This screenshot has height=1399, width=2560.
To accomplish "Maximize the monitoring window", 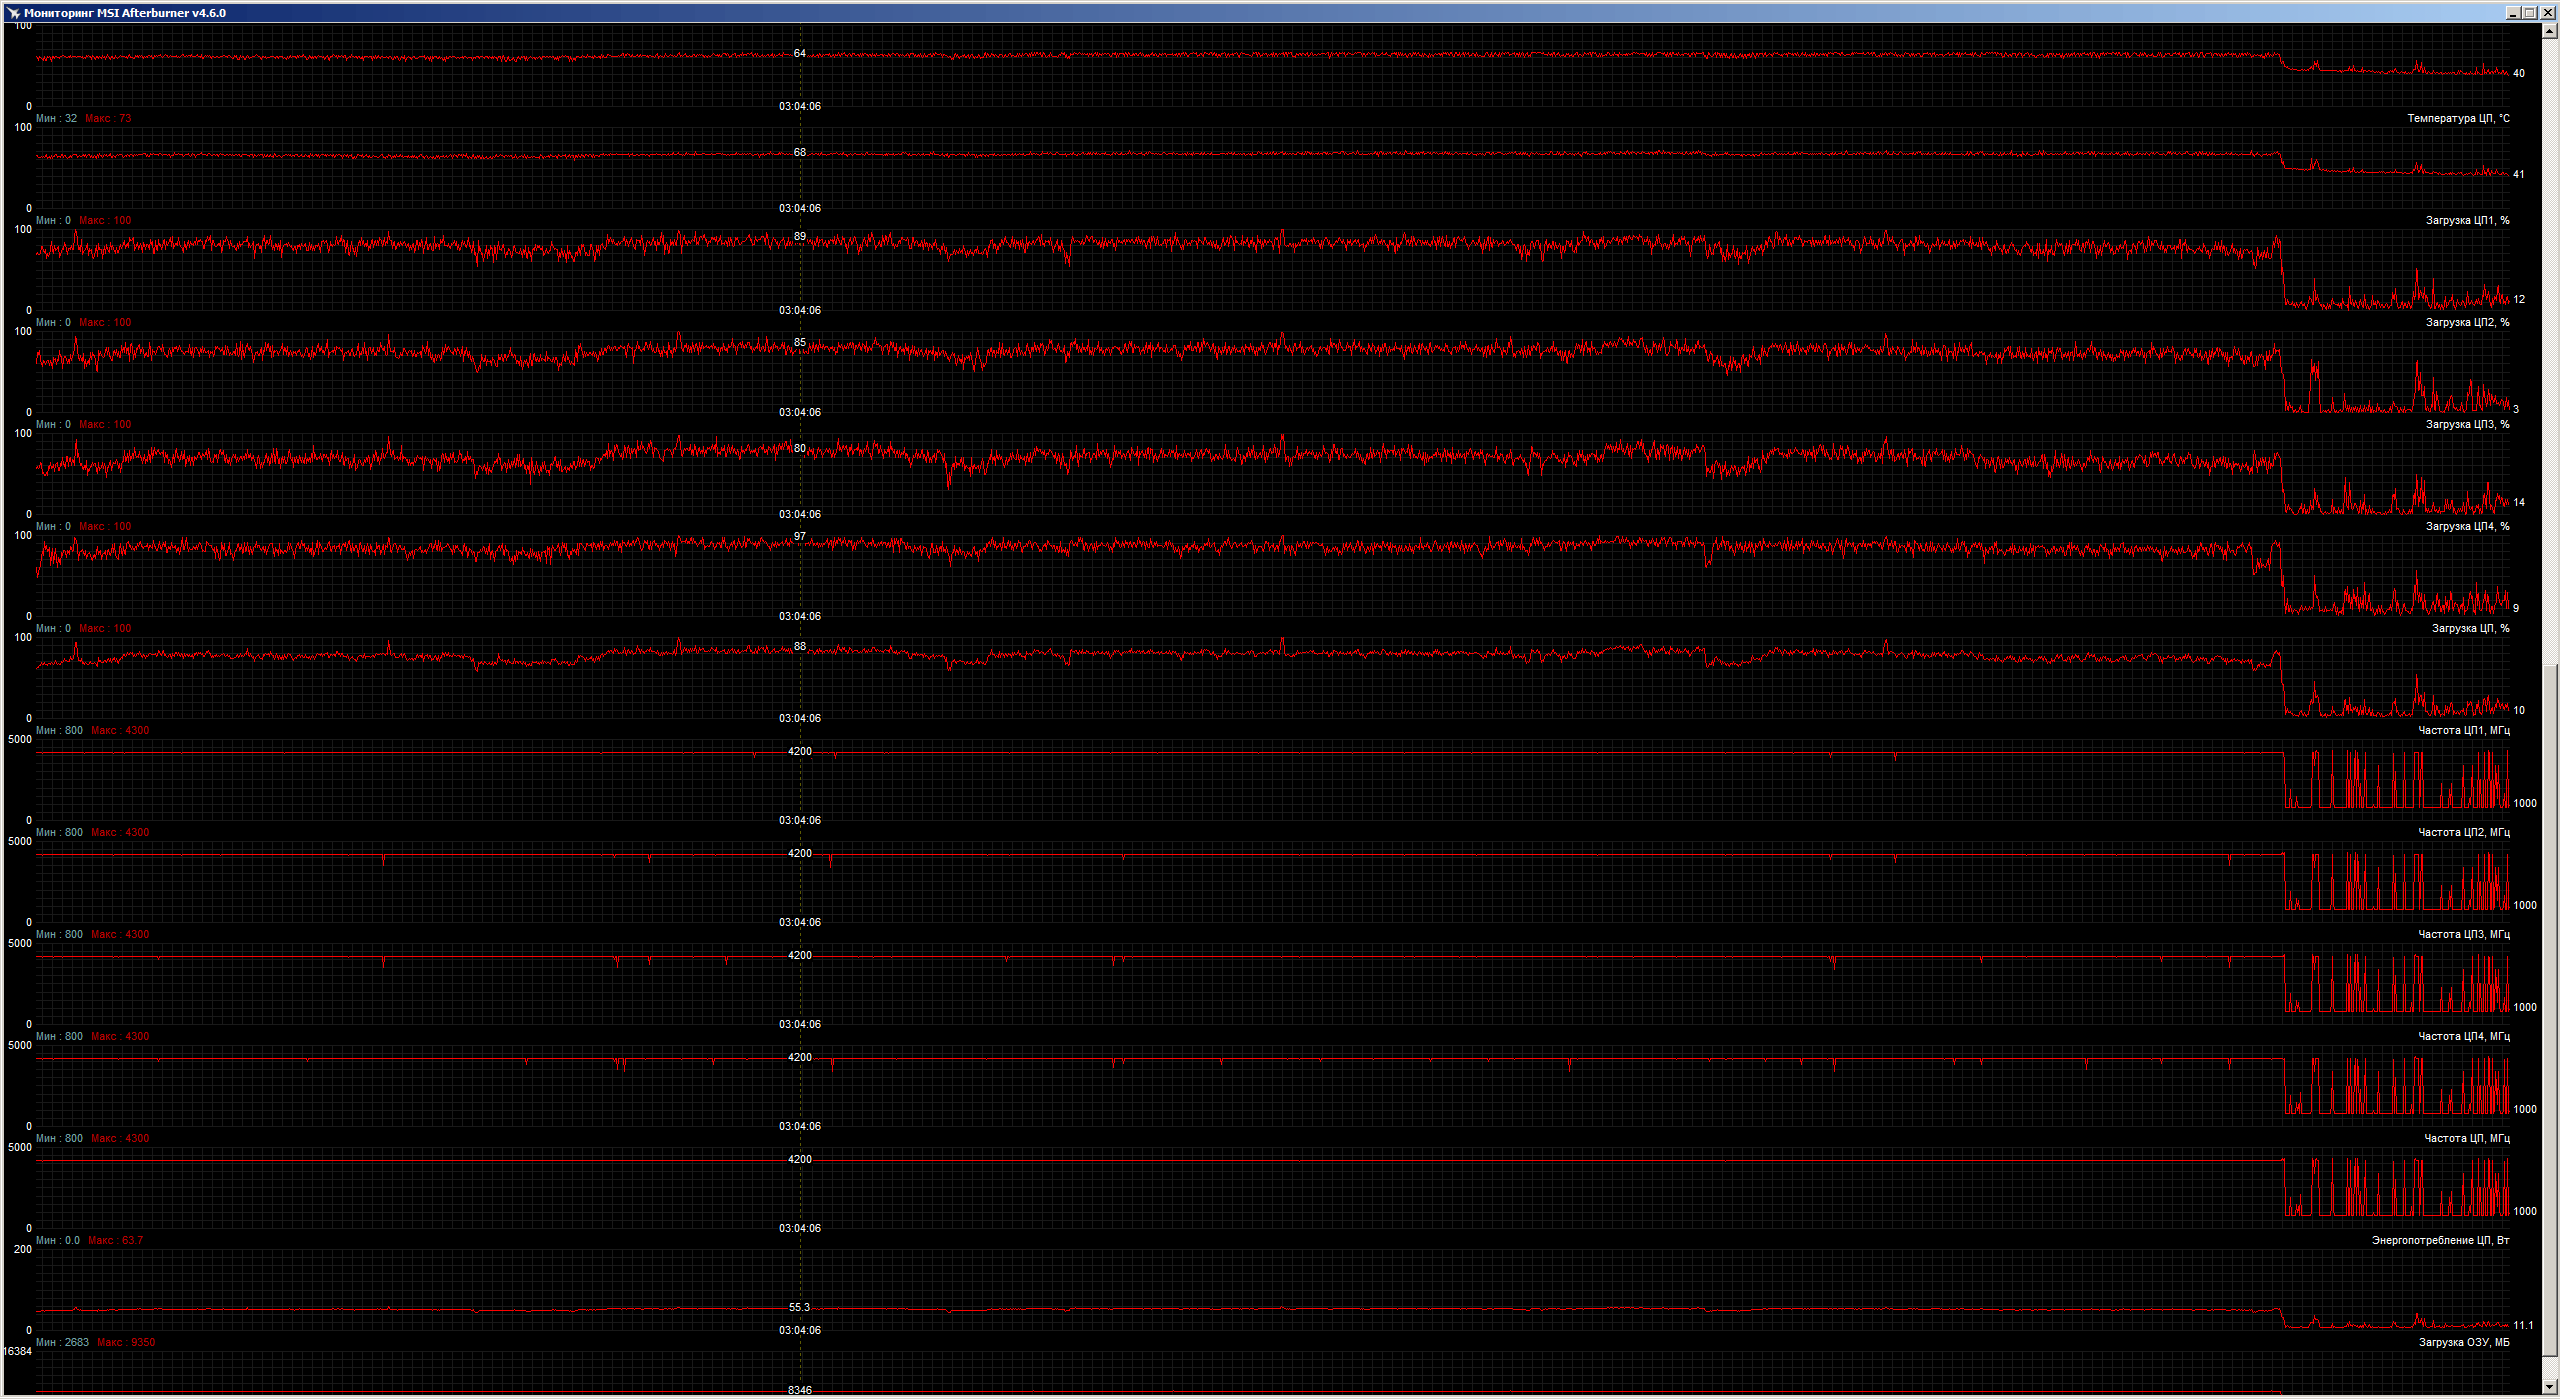I will [x=2530, y=13].
